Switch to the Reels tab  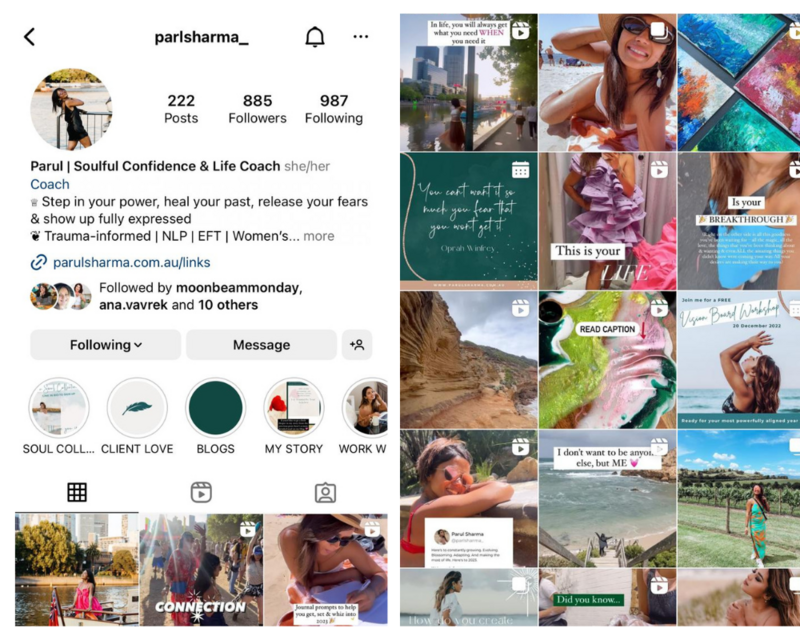click(201, 493)
